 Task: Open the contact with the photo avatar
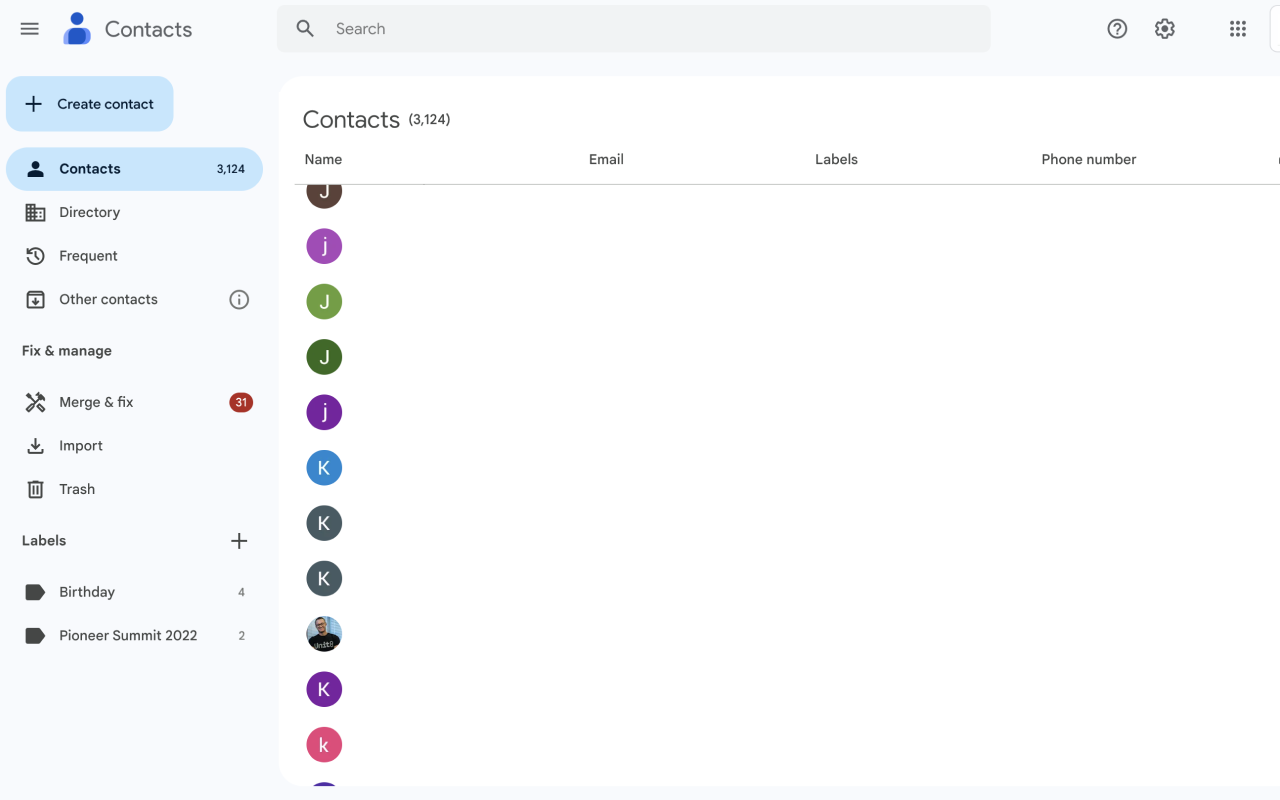point(324,634)
